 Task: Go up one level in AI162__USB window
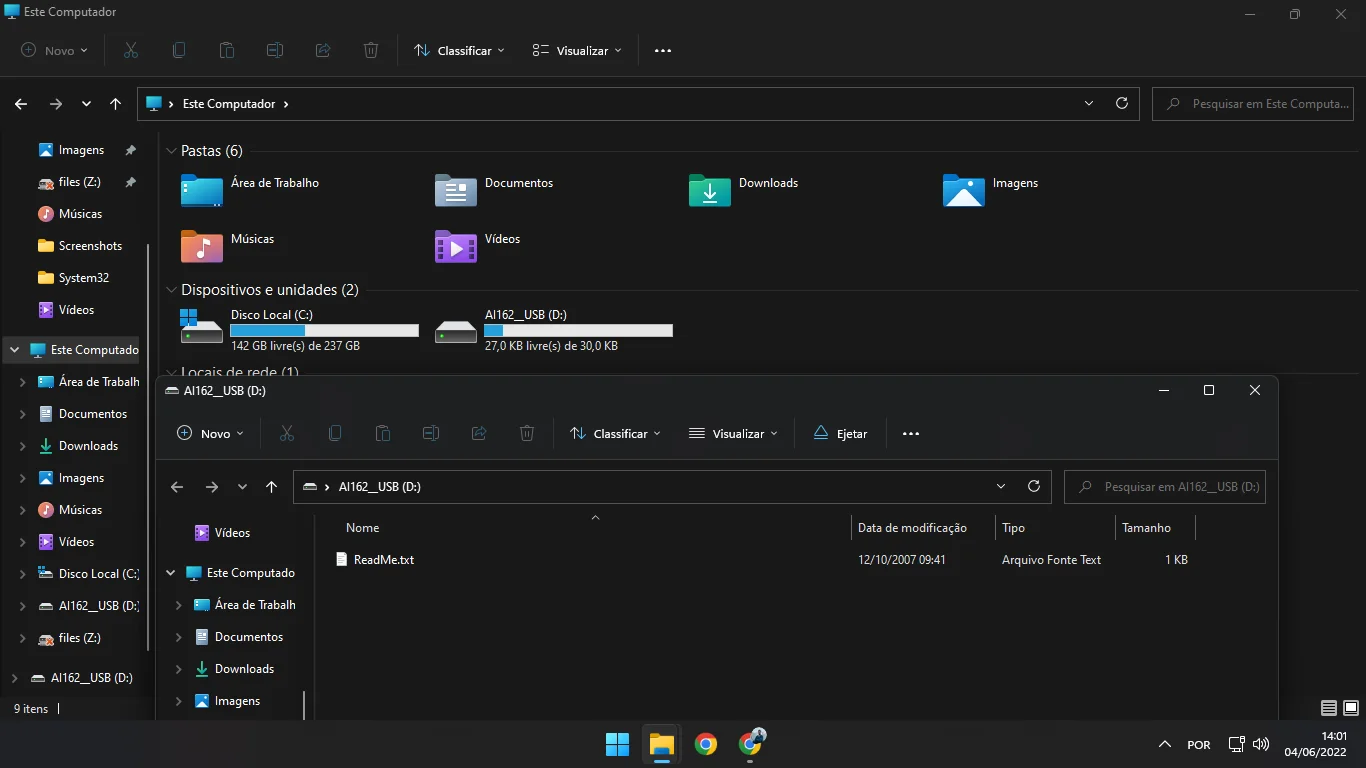(271, 487)
